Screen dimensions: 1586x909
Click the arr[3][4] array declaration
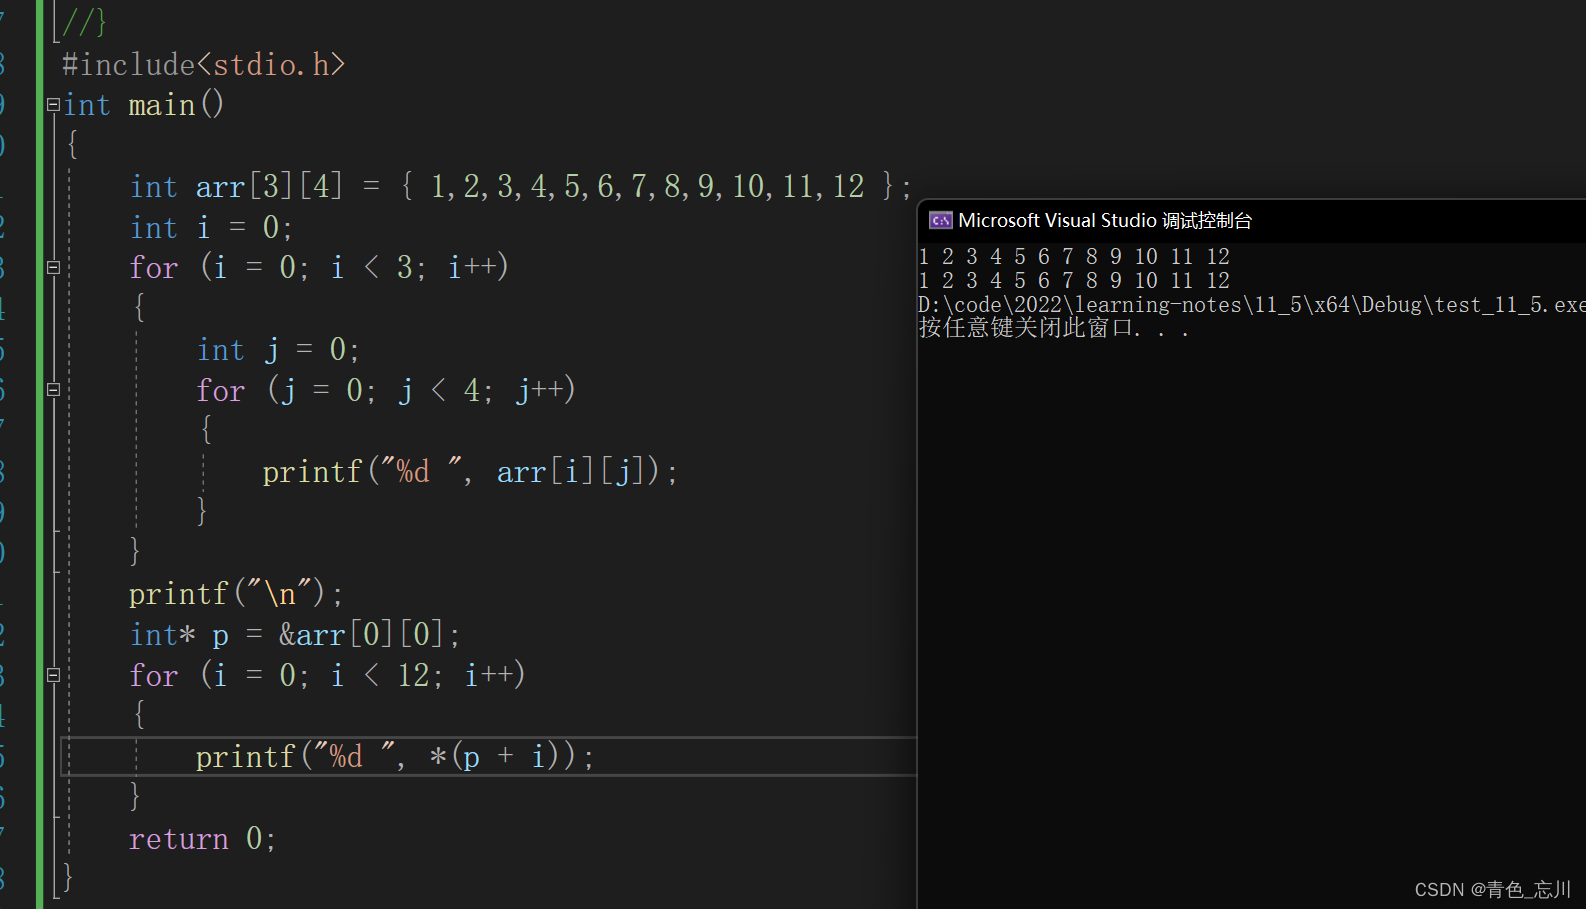[x=521, y=186]
